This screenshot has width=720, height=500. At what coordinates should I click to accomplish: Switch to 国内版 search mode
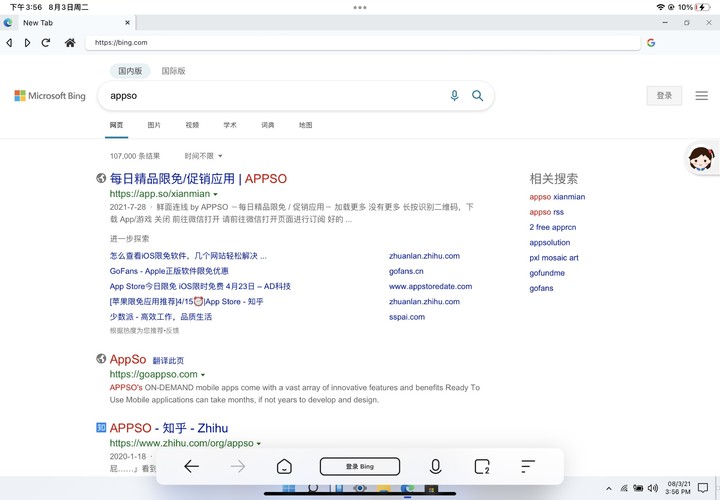pos(130,71)
